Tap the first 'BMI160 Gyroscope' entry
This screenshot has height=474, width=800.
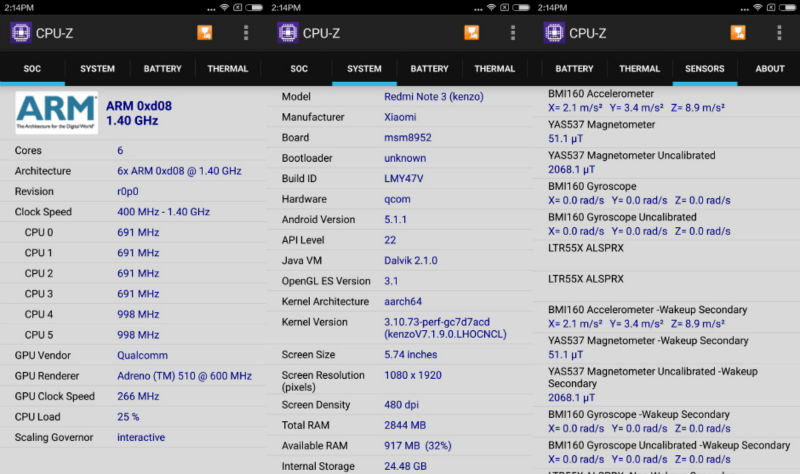pyautogui.click(x=666, y=193)
